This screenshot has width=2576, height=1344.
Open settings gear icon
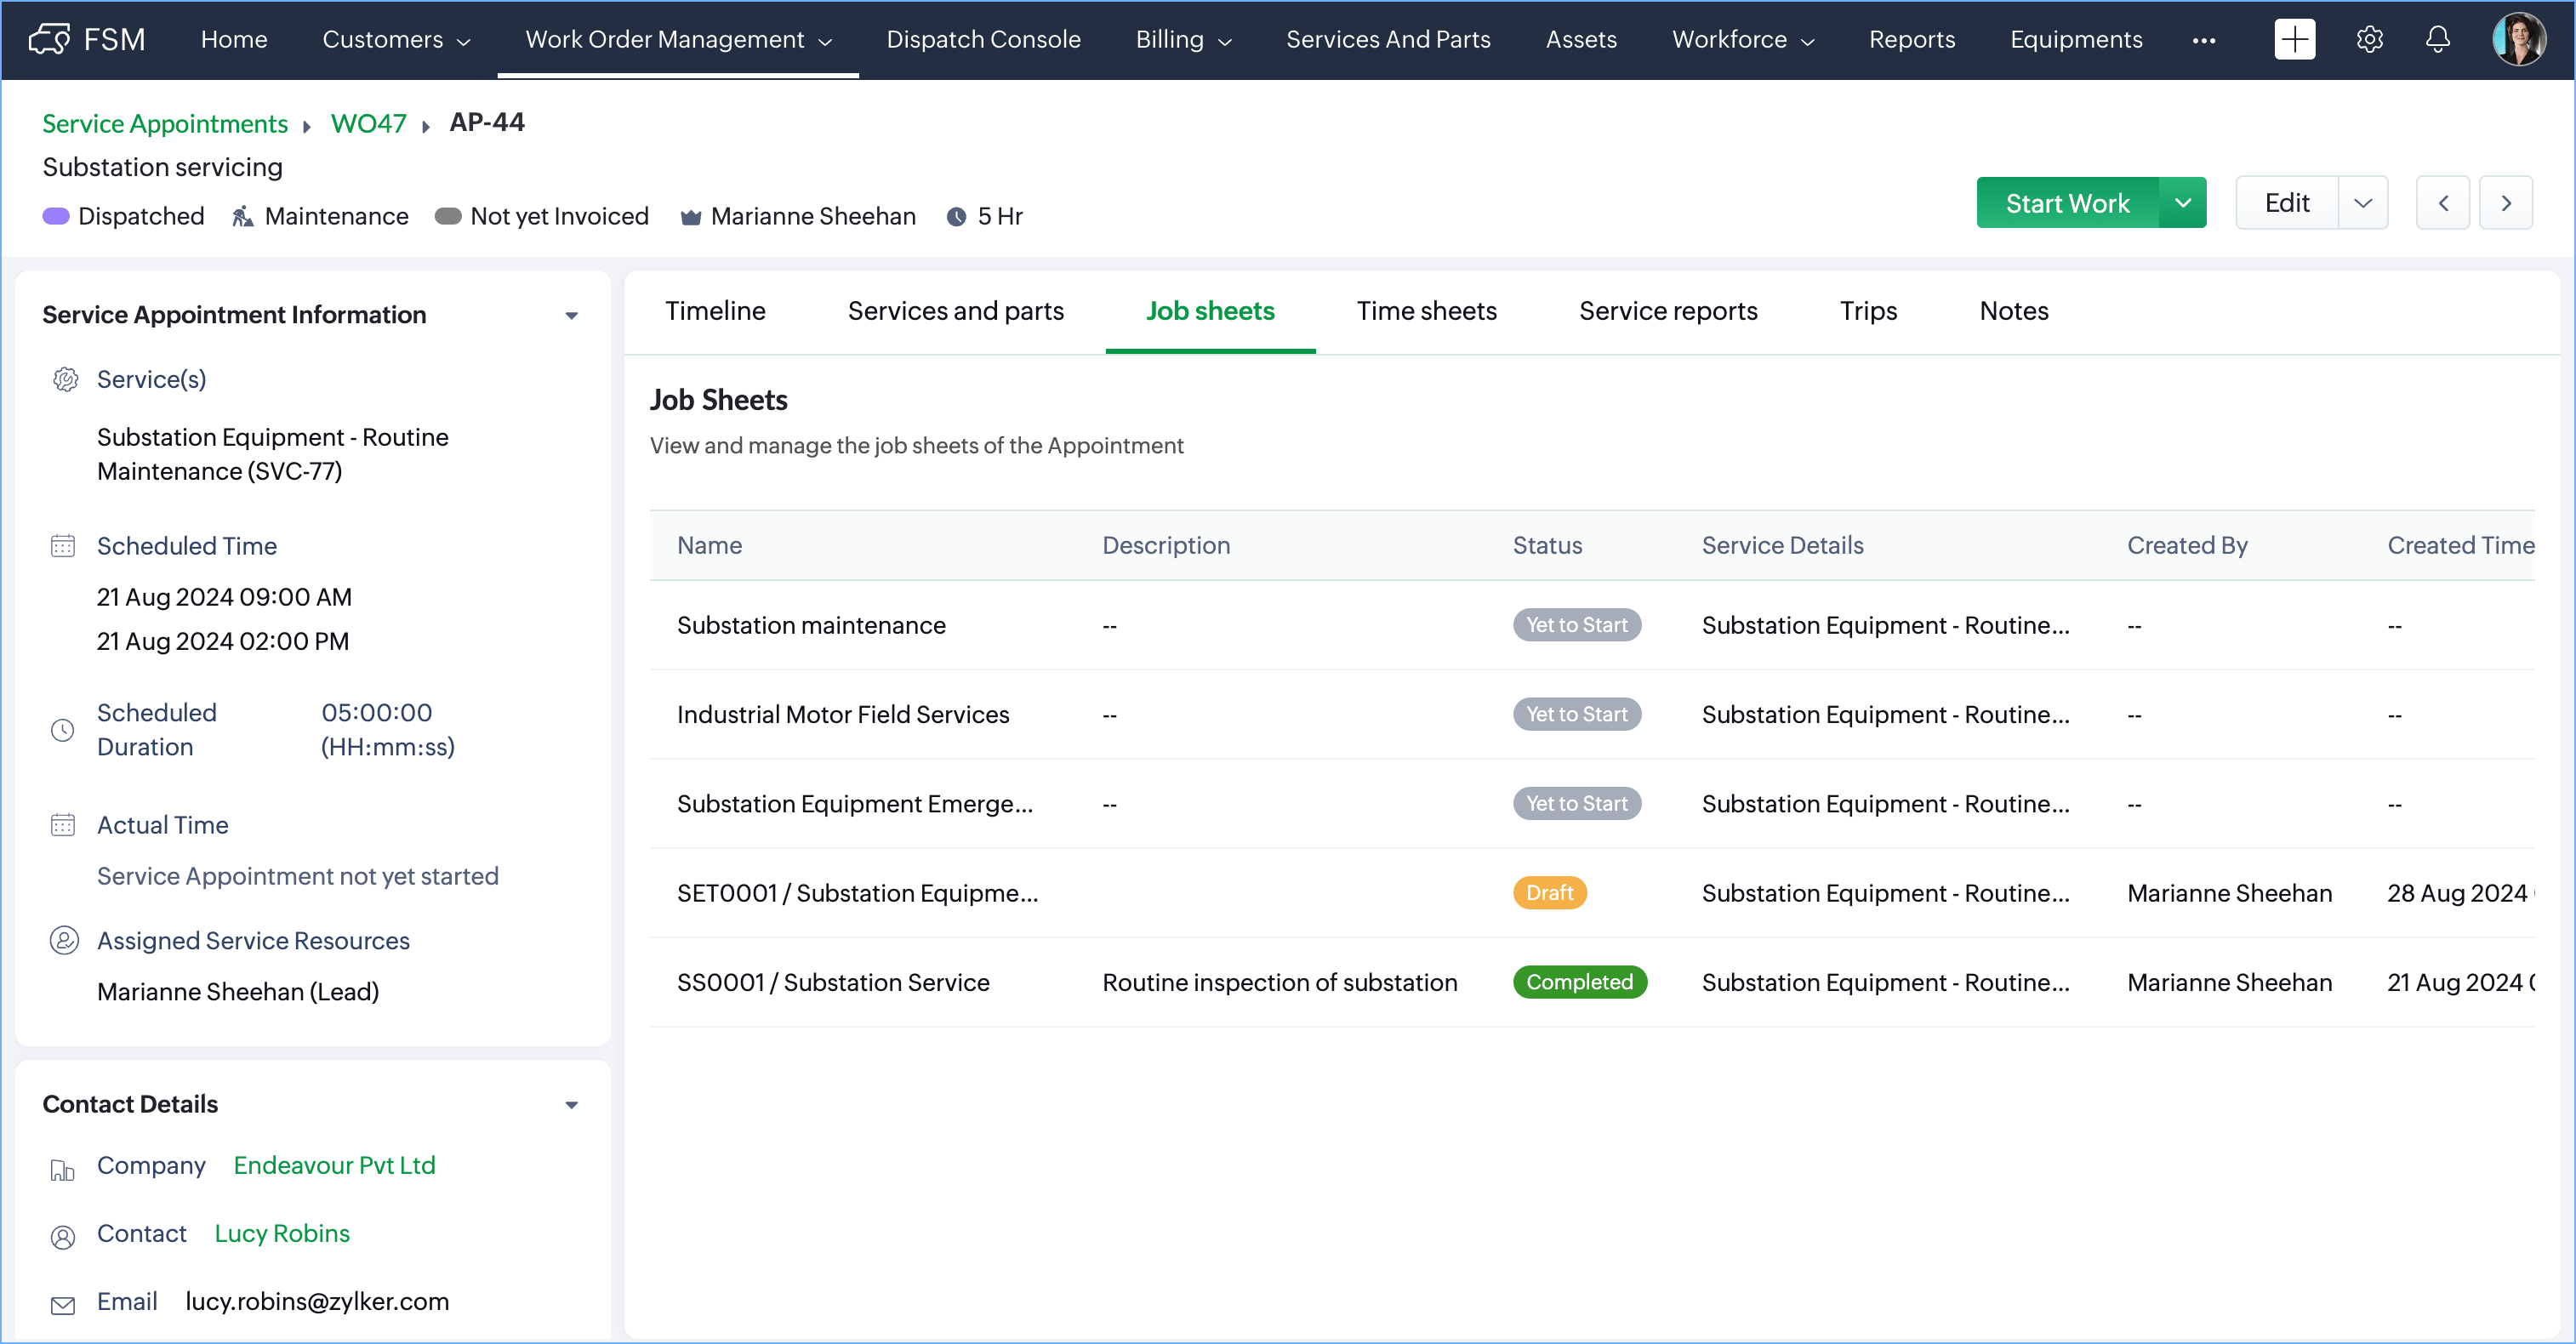tap(2369, 39)
